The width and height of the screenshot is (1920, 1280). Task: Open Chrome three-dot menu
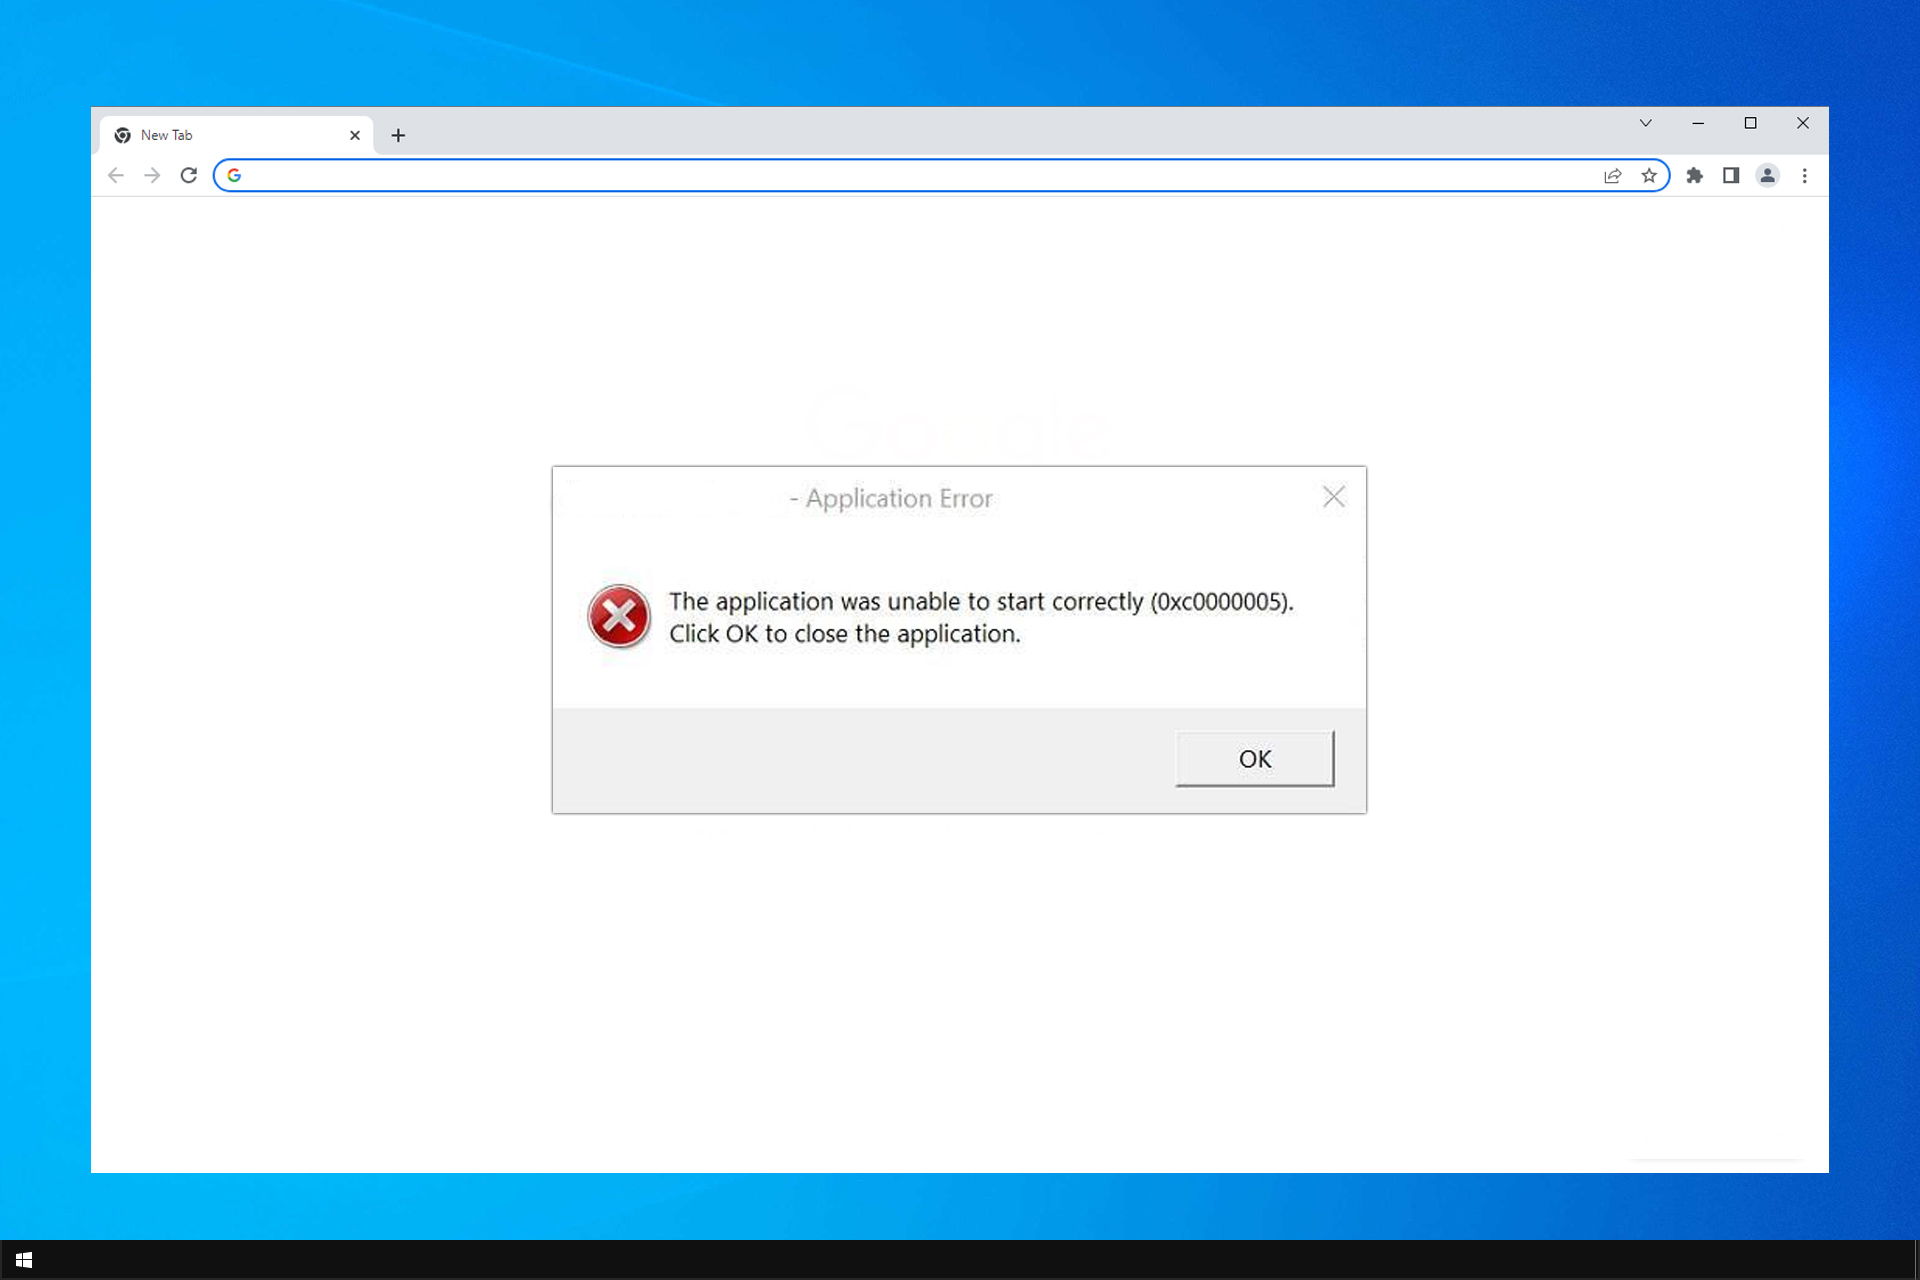(x=1805, y=176)
